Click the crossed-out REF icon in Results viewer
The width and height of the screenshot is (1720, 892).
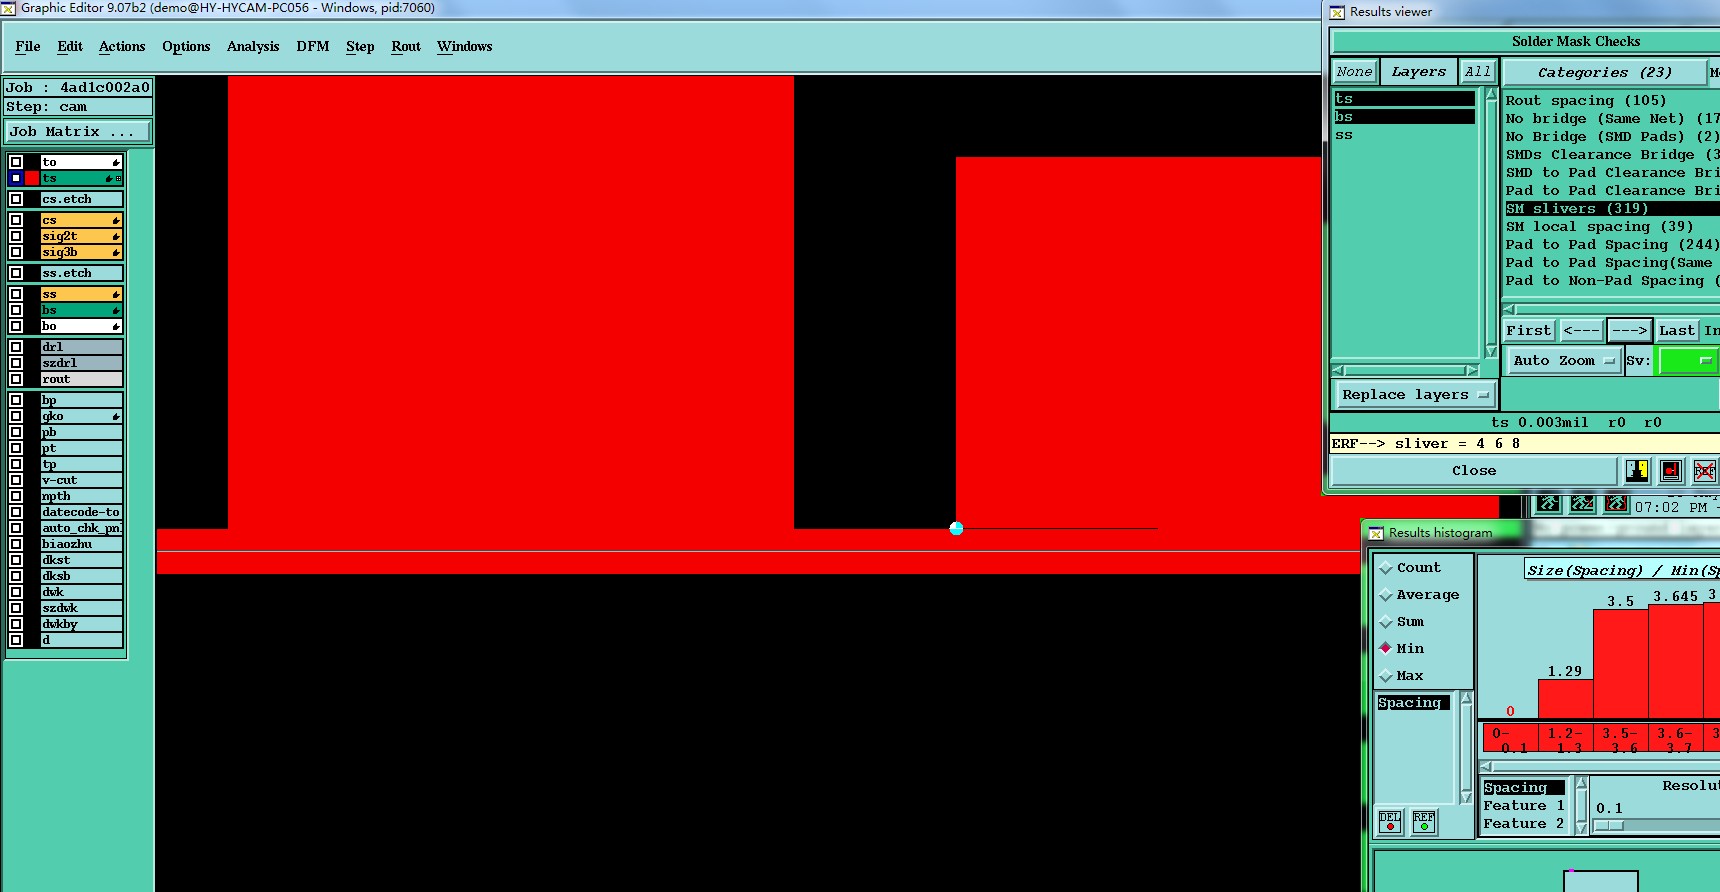(1705, 471)
